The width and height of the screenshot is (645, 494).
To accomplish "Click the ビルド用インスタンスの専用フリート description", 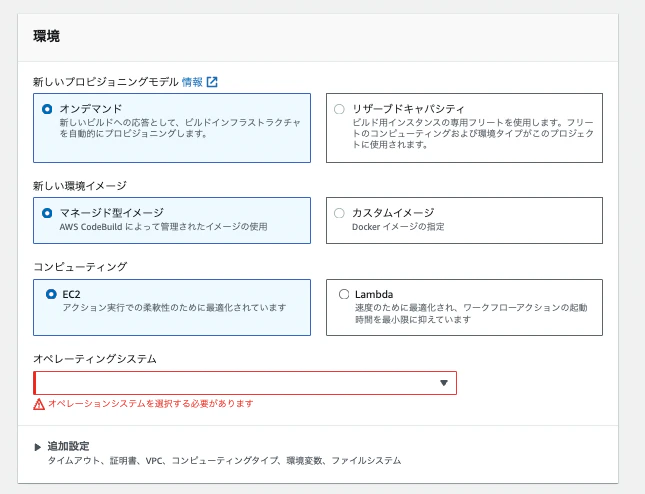I will [473, 133].
